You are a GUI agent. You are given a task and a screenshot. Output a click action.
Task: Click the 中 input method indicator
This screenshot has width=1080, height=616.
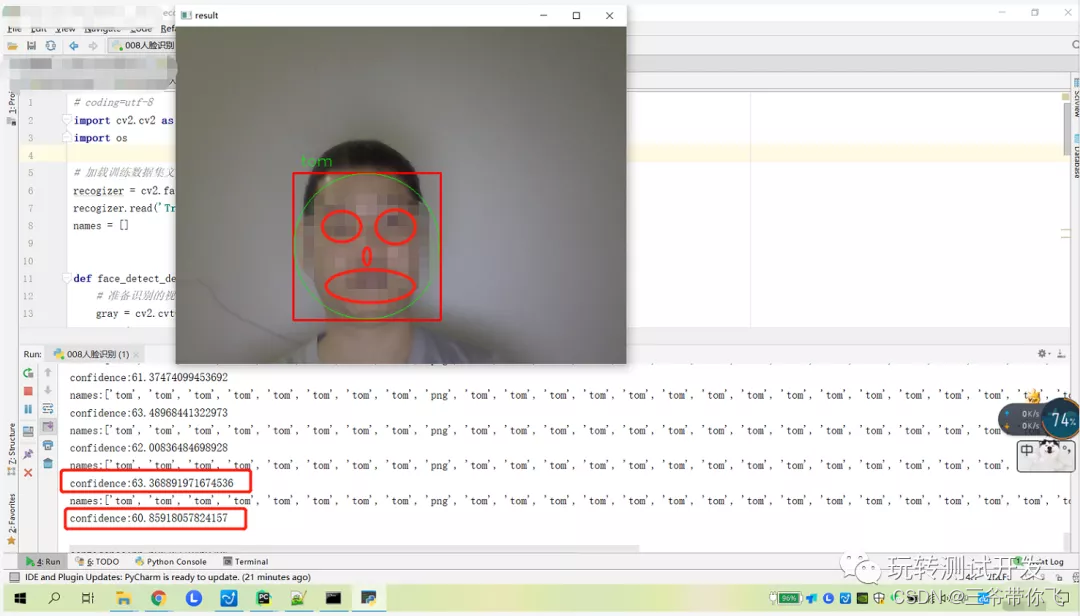(x=1027, y=451)
